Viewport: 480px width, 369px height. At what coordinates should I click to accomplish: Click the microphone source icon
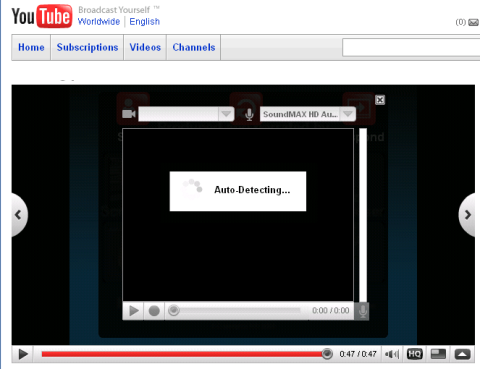pos(249,114)
